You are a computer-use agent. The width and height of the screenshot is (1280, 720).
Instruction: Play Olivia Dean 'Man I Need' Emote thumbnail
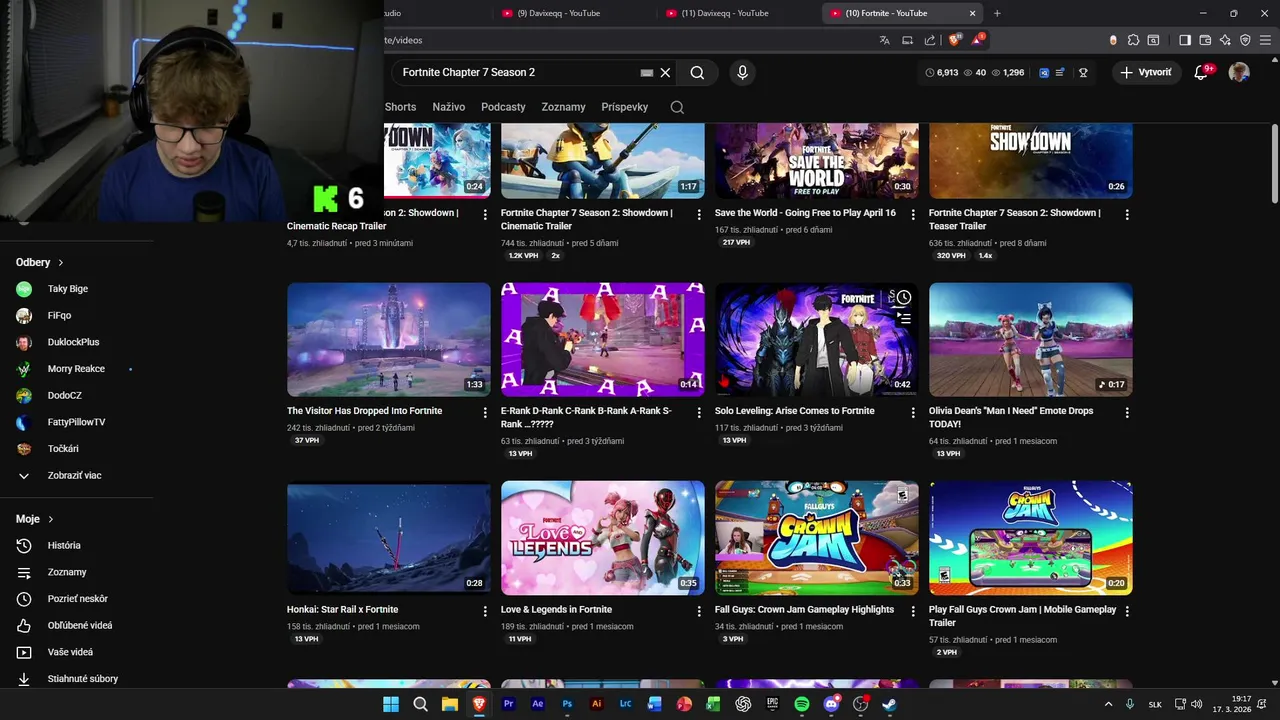click(1031, 340)
